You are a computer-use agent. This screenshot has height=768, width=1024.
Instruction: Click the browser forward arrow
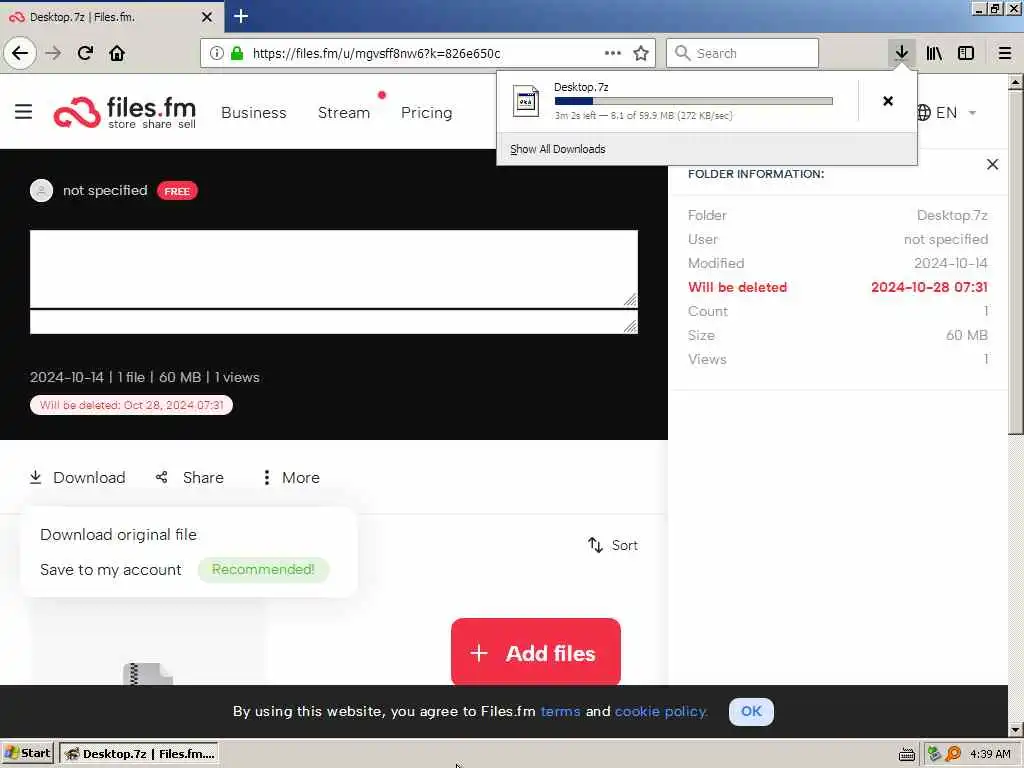coord(54,53)
